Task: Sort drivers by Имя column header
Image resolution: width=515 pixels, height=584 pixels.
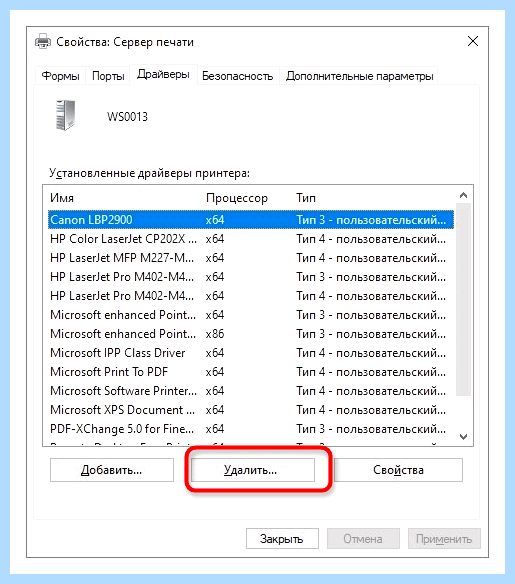Action: coord(62,198)
